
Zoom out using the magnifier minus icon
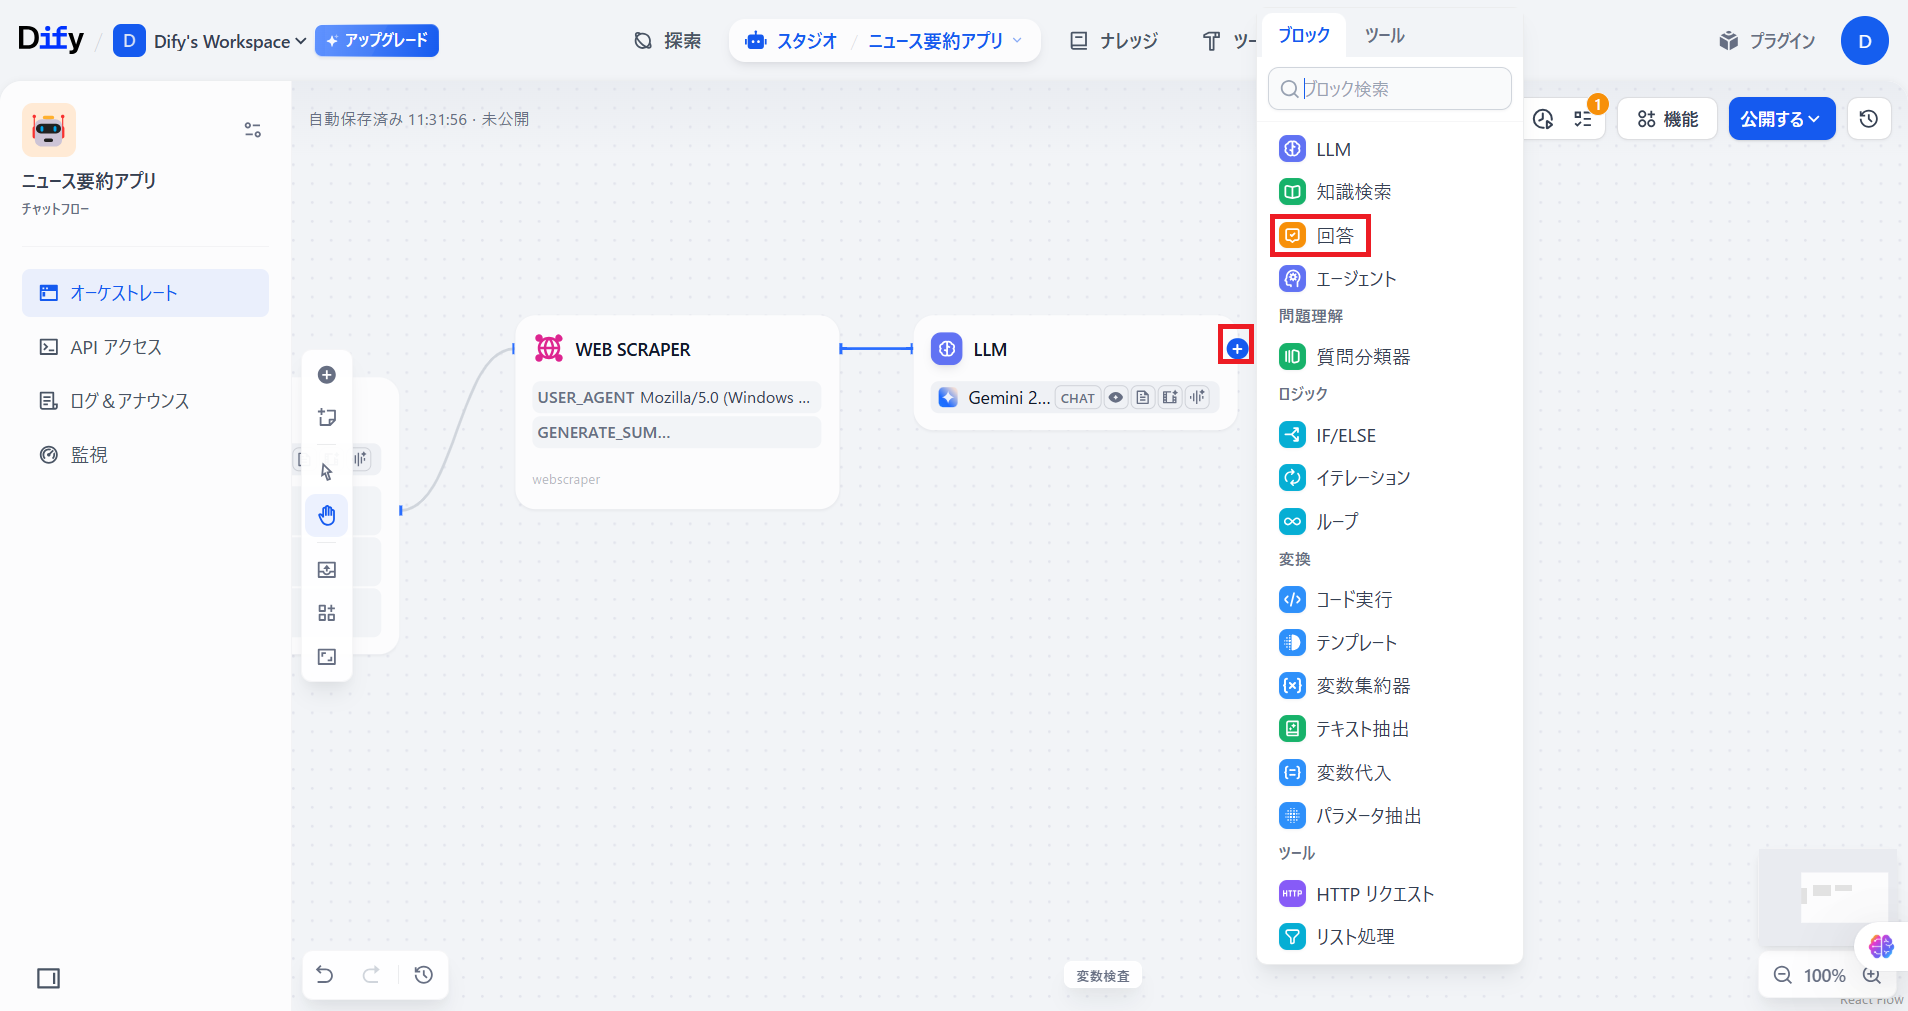click(1782, 975)
